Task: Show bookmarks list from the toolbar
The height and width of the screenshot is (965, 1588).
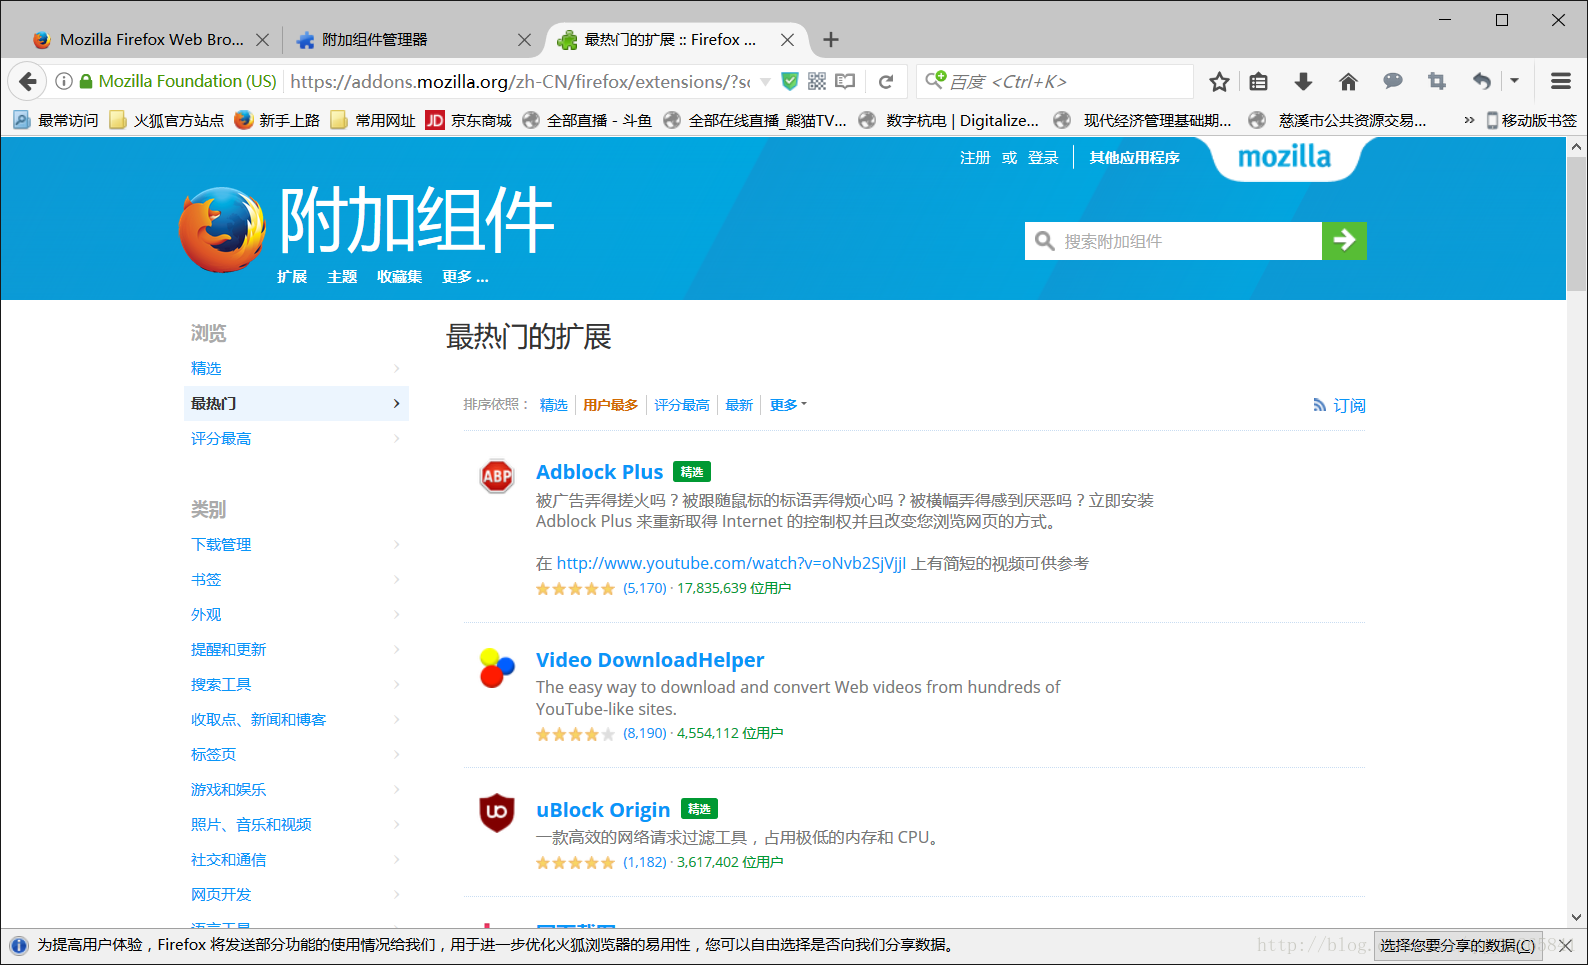Action: click(1259, 81)
